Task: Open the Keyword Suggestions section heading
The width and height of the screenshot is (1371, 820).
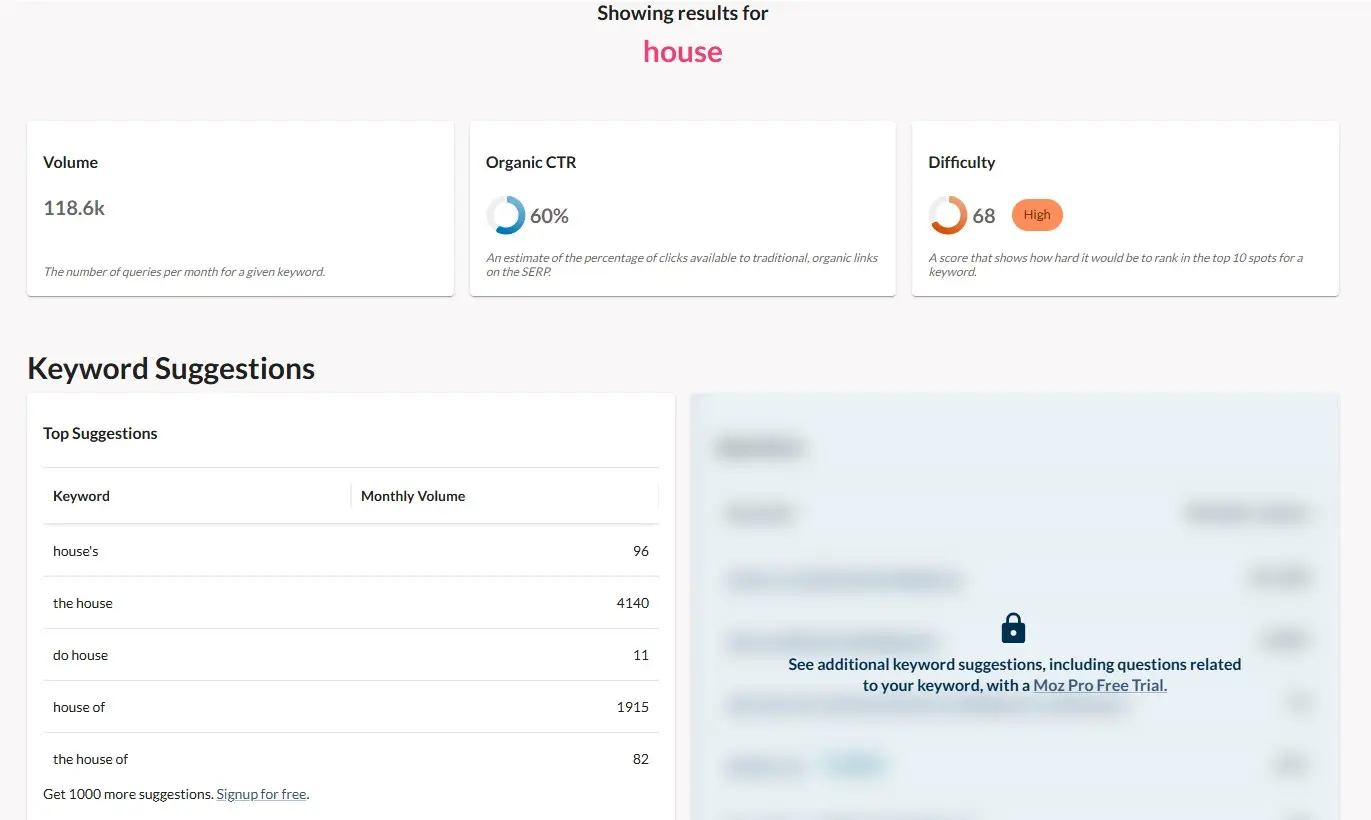Action: pyautogui.click(x=171, y=368)
